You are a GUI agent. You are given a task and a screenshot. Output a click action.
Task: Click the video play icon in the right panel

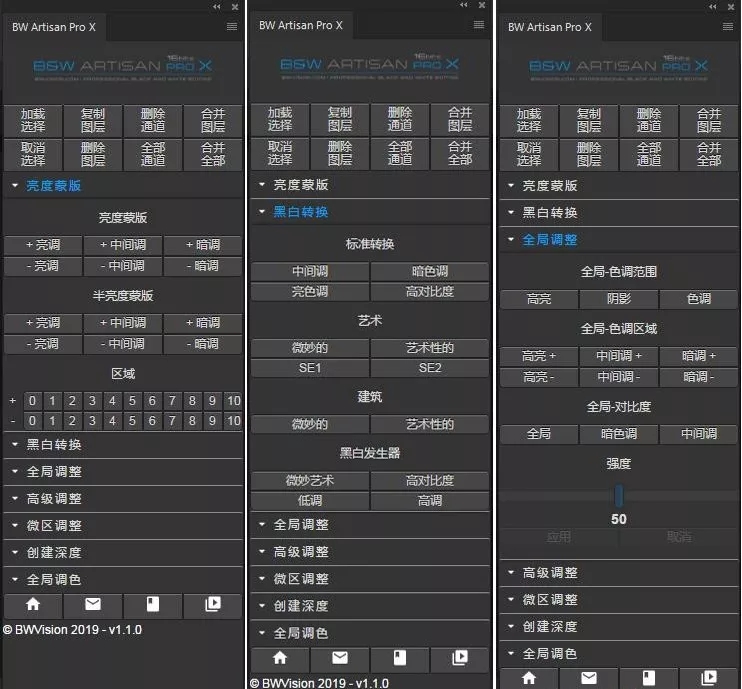[x=708, y=678]
